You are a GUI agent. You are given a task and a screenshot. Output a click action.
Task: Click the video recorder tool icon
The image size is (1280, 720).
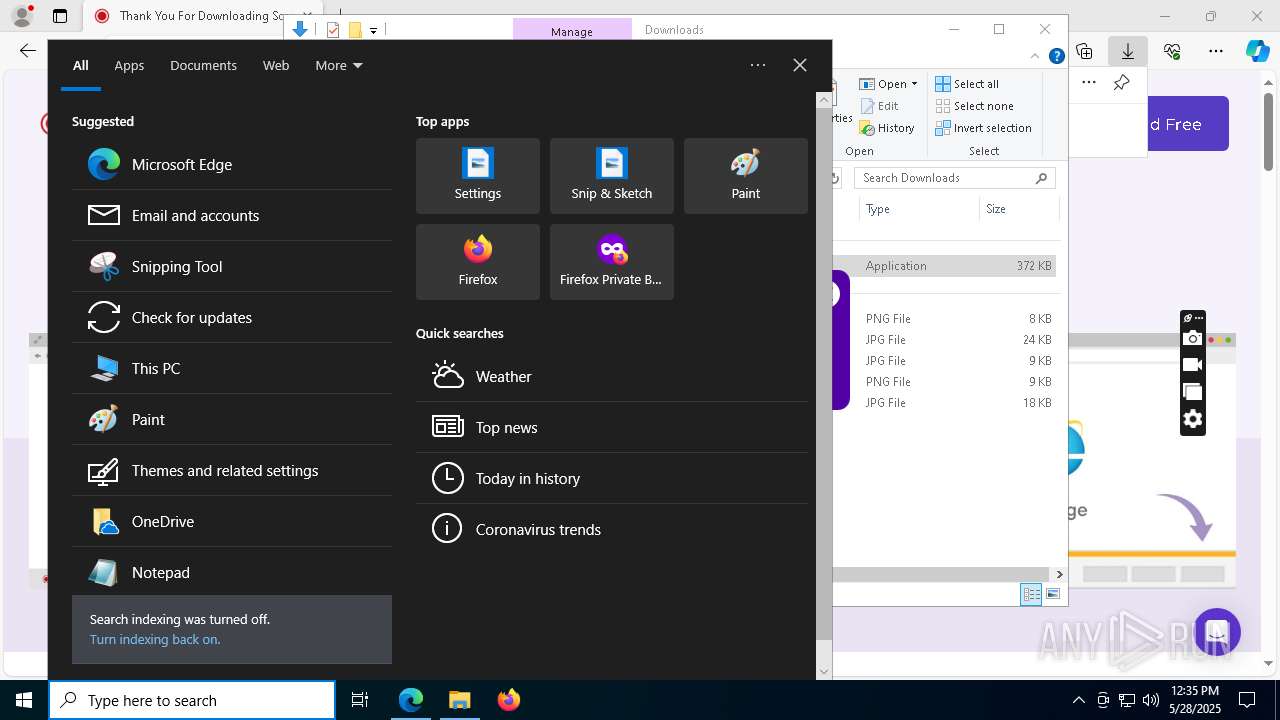point(1192,365)
